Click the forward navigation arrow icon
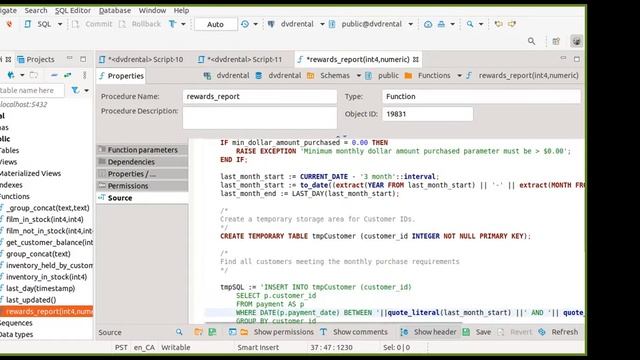The image size is (640, 360). click(512, 24)
